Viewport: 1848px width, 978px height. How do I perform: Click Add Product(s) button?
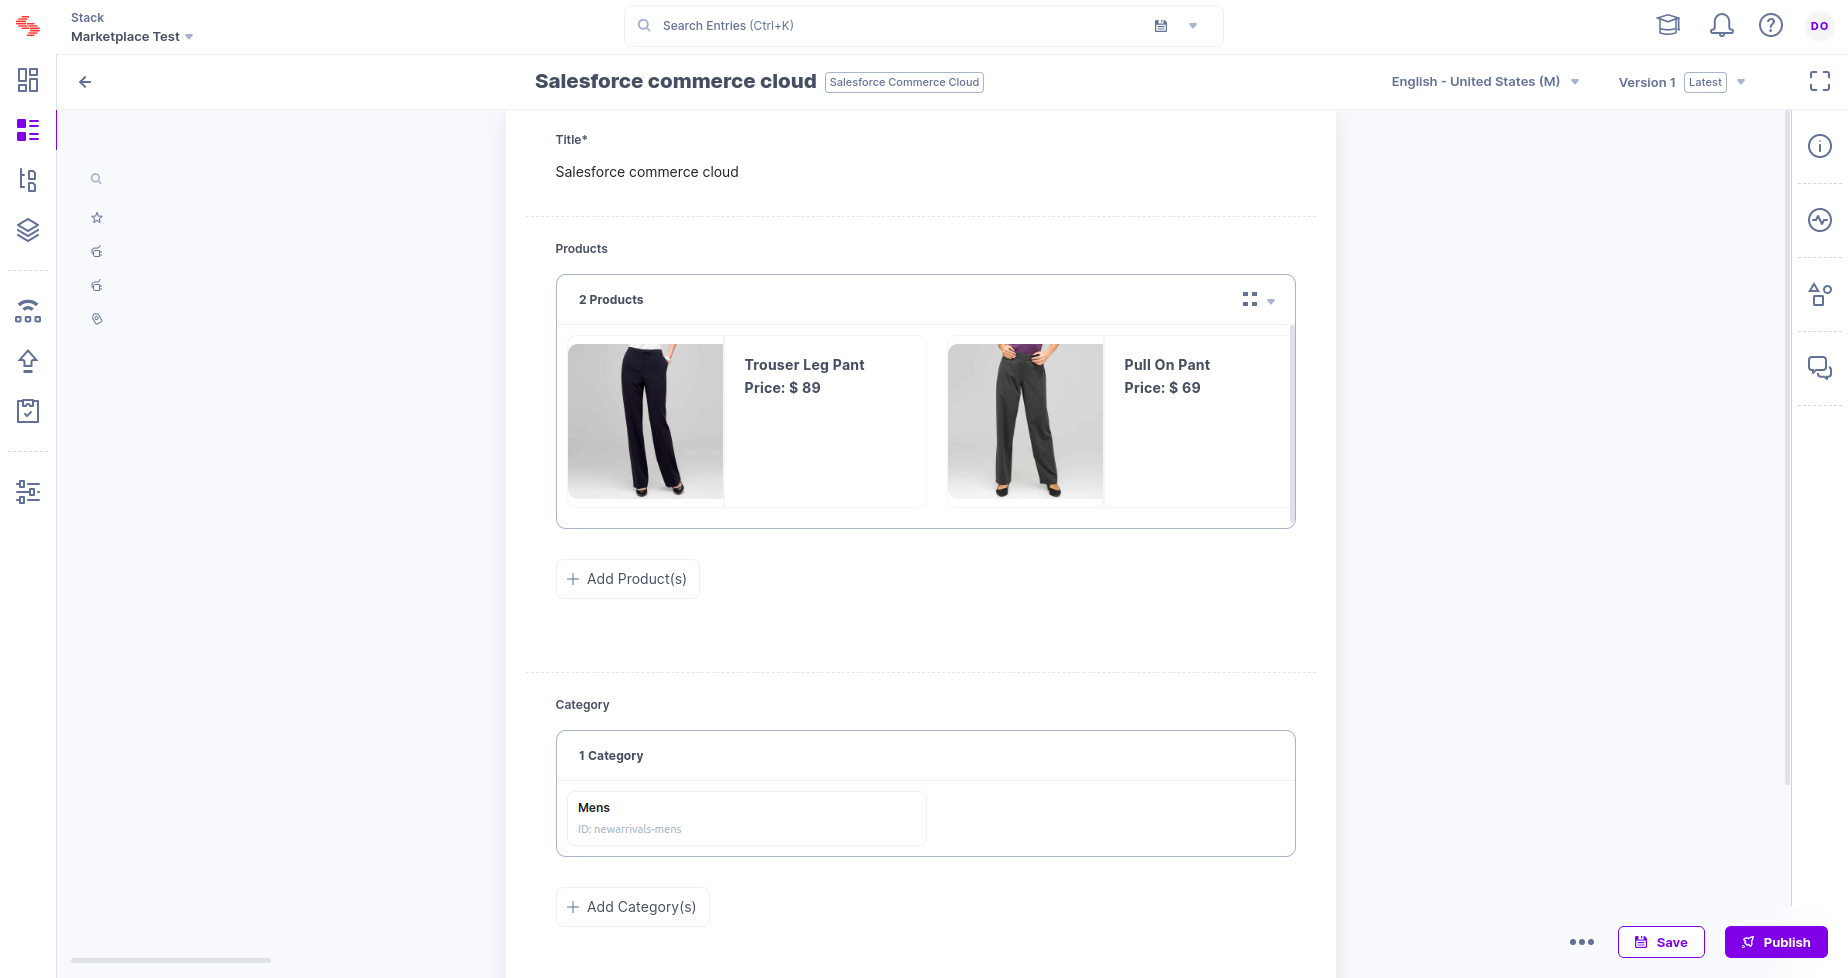pyautogui.click(x=627, y=579)
